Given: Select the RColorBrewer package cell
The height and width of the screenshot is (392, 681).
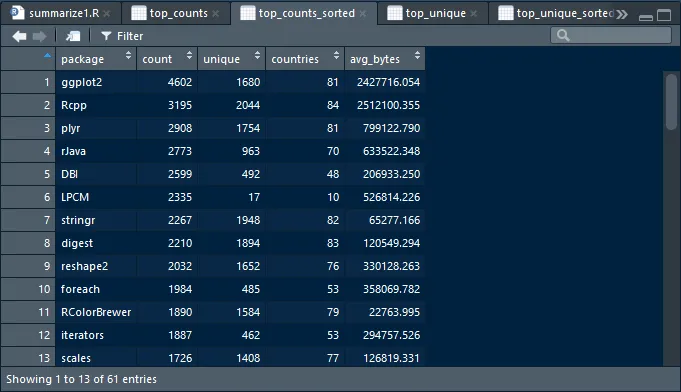Looking at the screenshot, I should coord(96,312).
